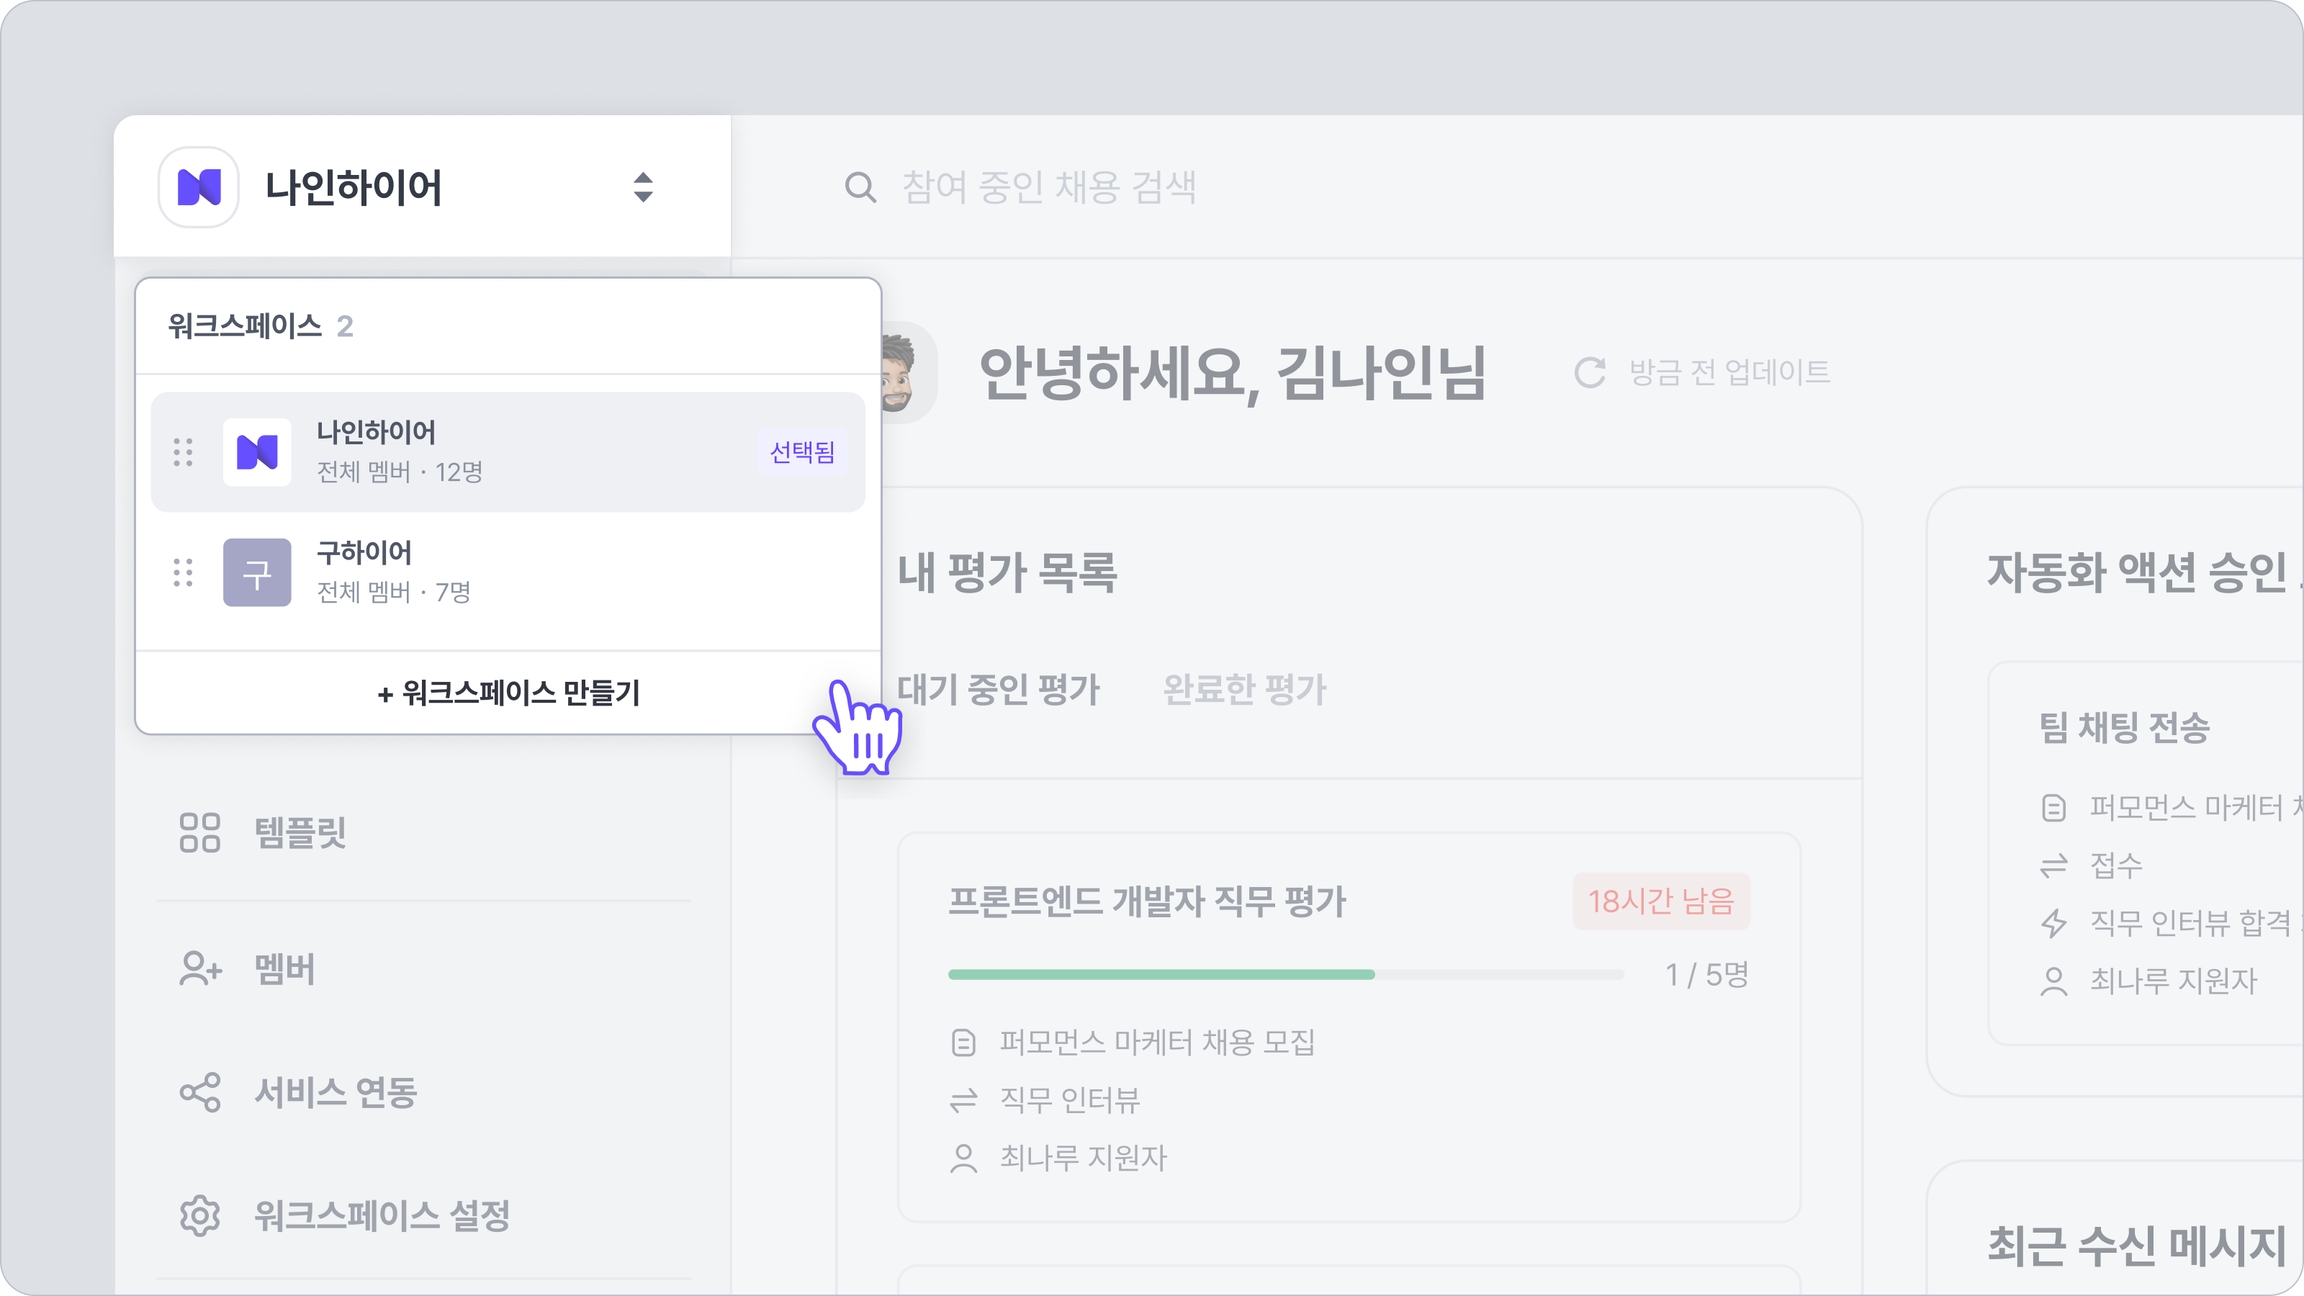The image size is (2304, 1296).
Task: Click 전체 멤버 · 12명 text
Action: click(x=399, y=472)
